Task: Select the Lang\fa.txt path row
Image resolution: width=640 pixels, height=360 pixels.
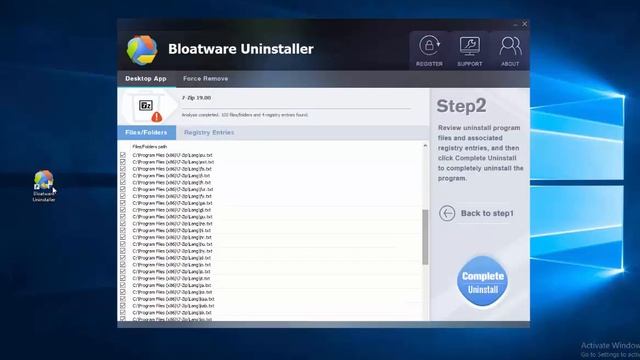Action: pyautogui.click(x=172, y=169)
